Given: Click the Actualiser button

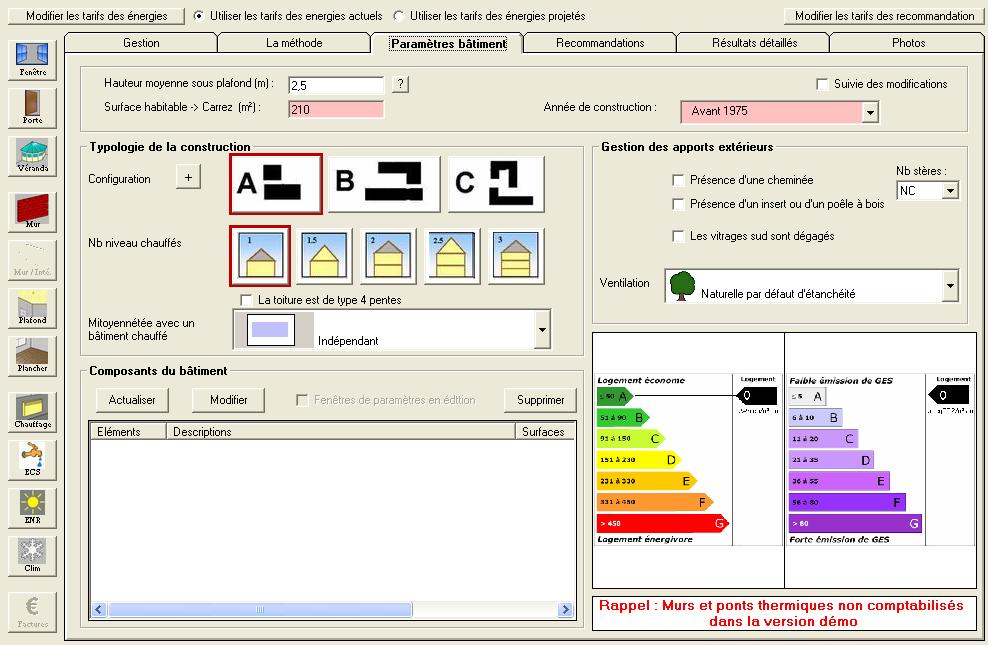Looking at the screenshot, I should coord(132,400).
